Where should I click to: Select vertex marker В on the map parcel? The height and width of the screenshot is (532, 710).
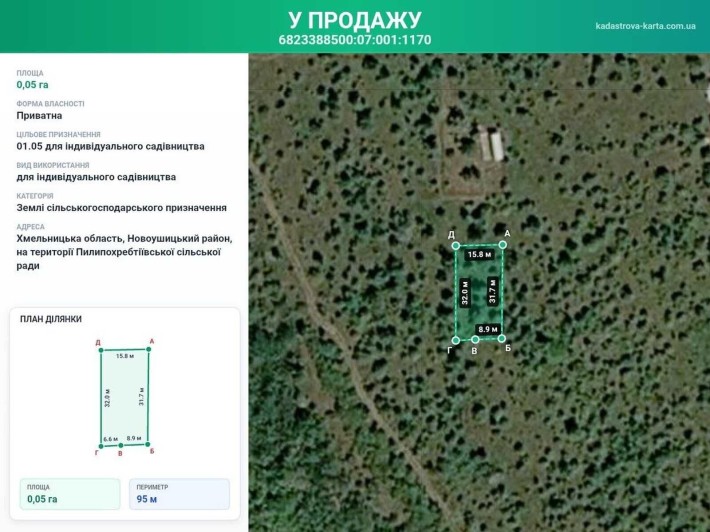click(475, 339)
